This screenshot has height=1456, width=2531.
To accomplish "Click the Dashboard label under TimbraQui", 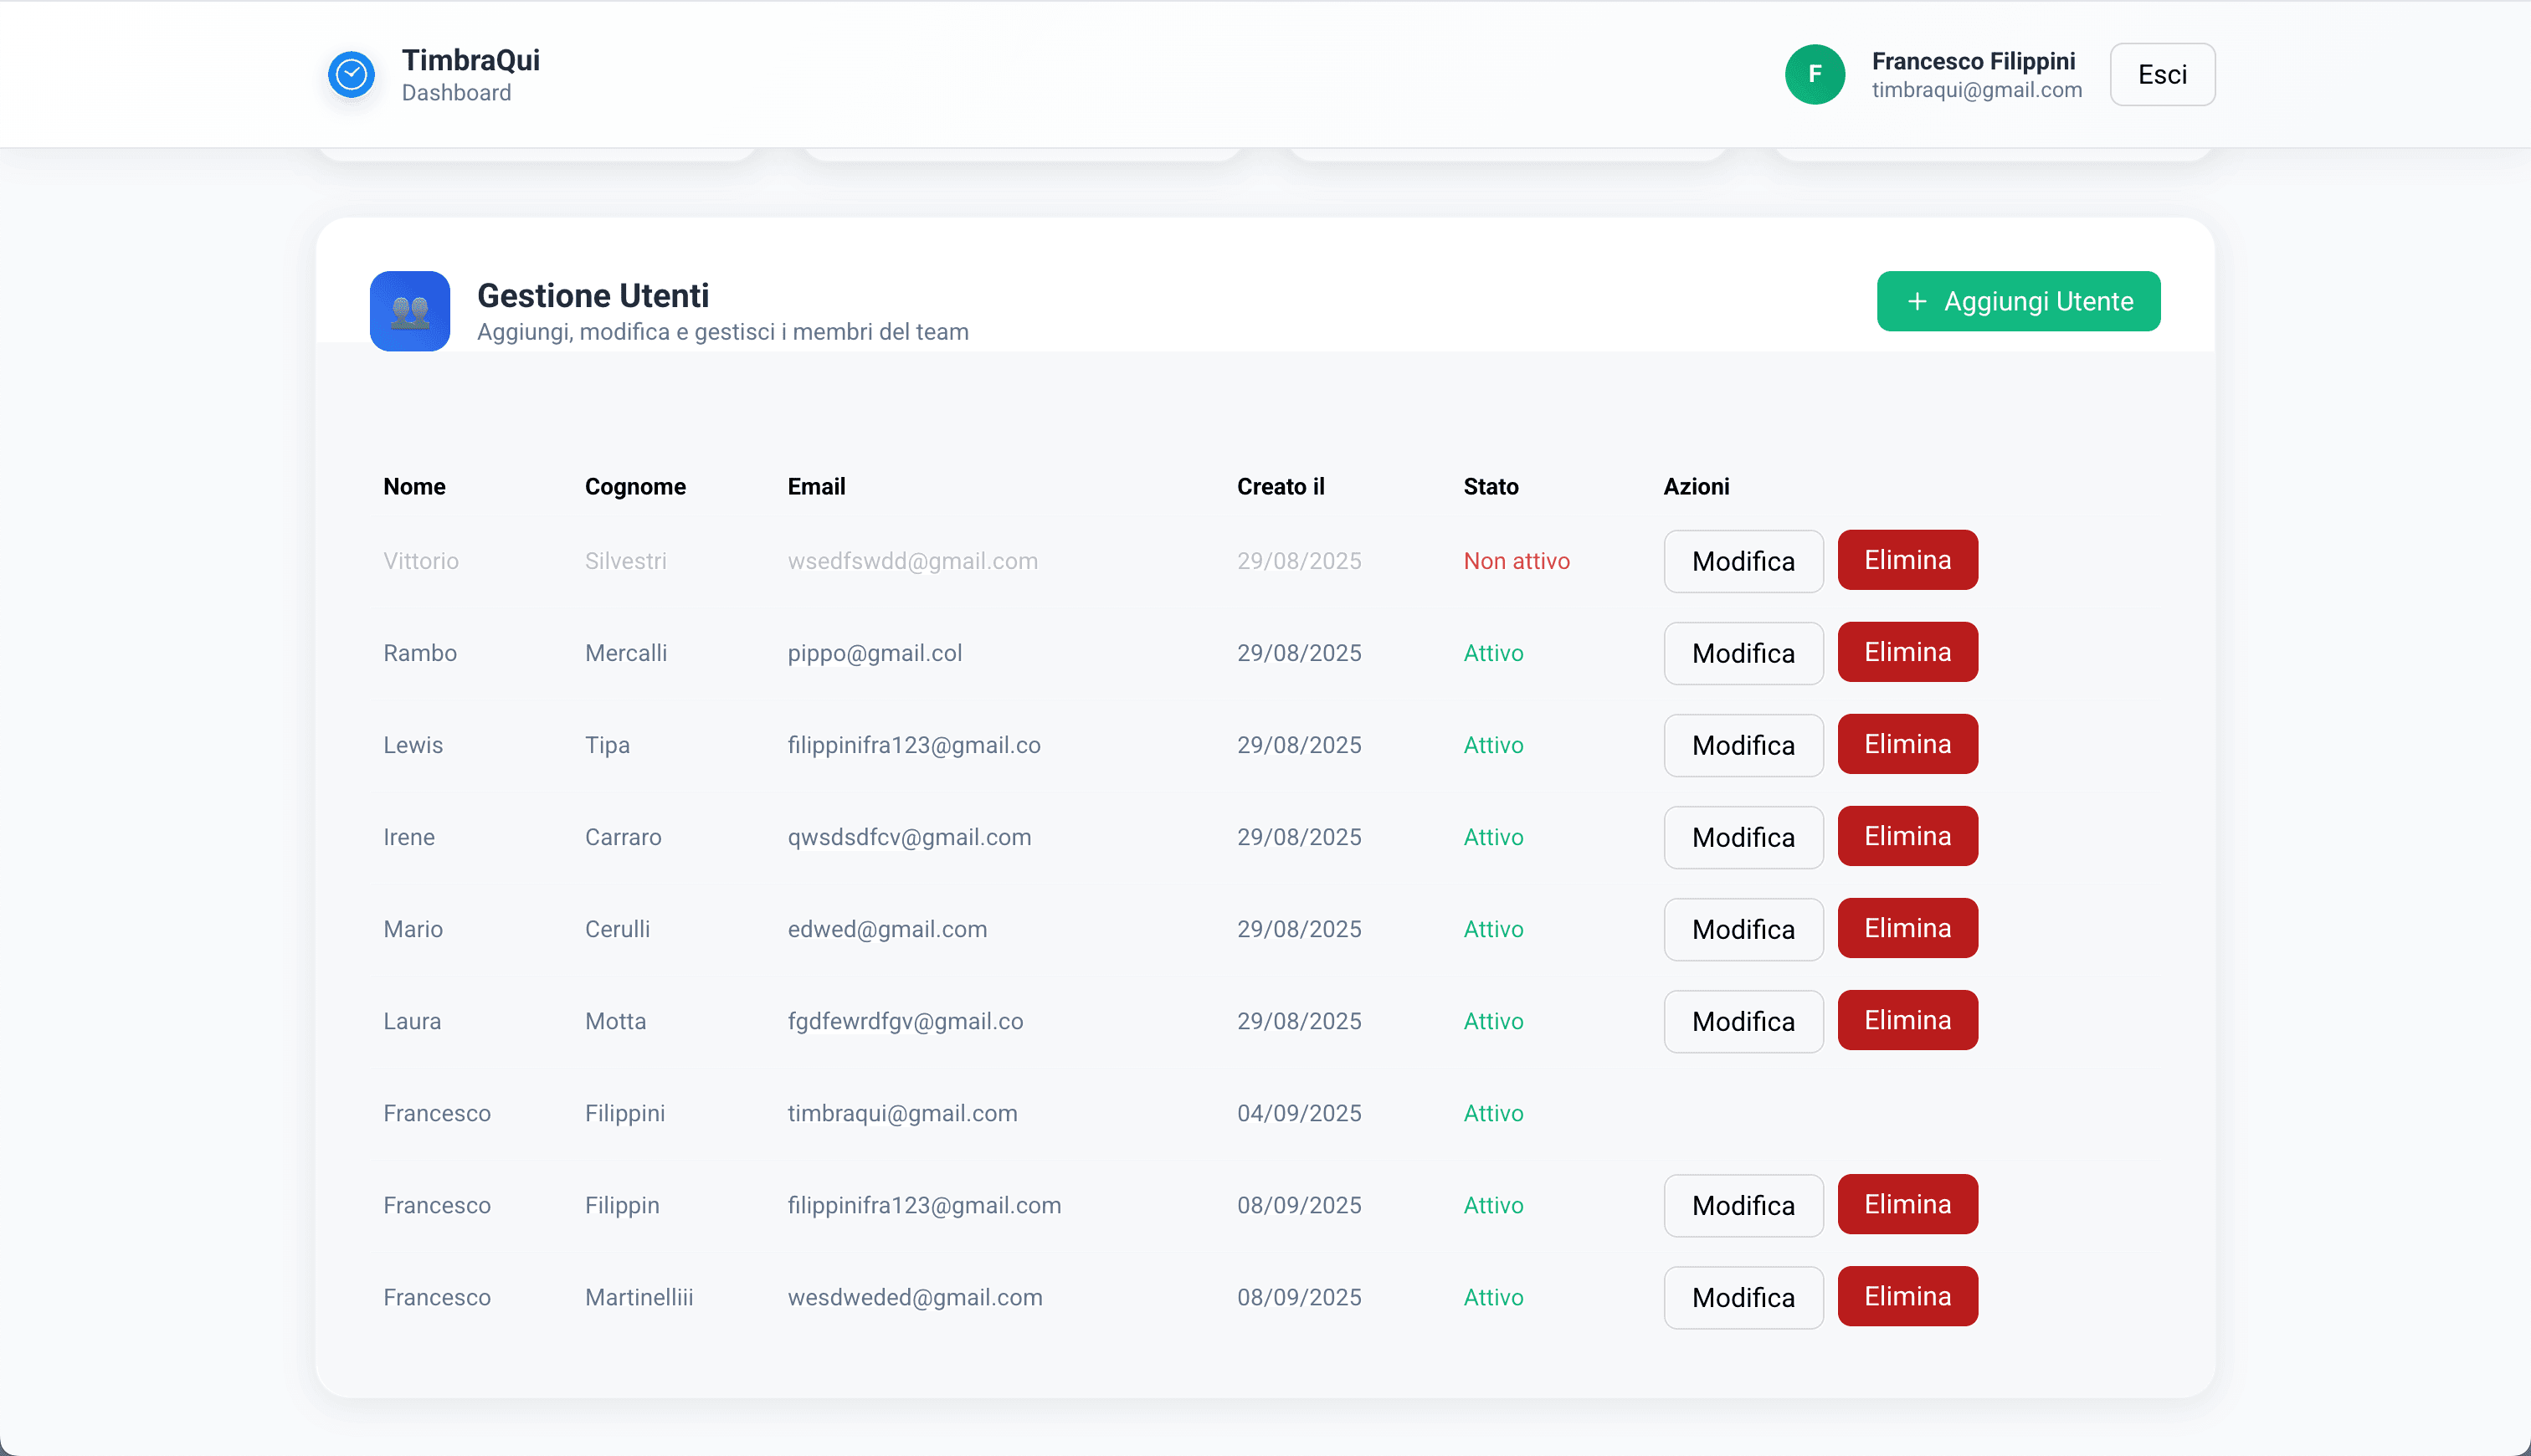I will pos(456,92).
